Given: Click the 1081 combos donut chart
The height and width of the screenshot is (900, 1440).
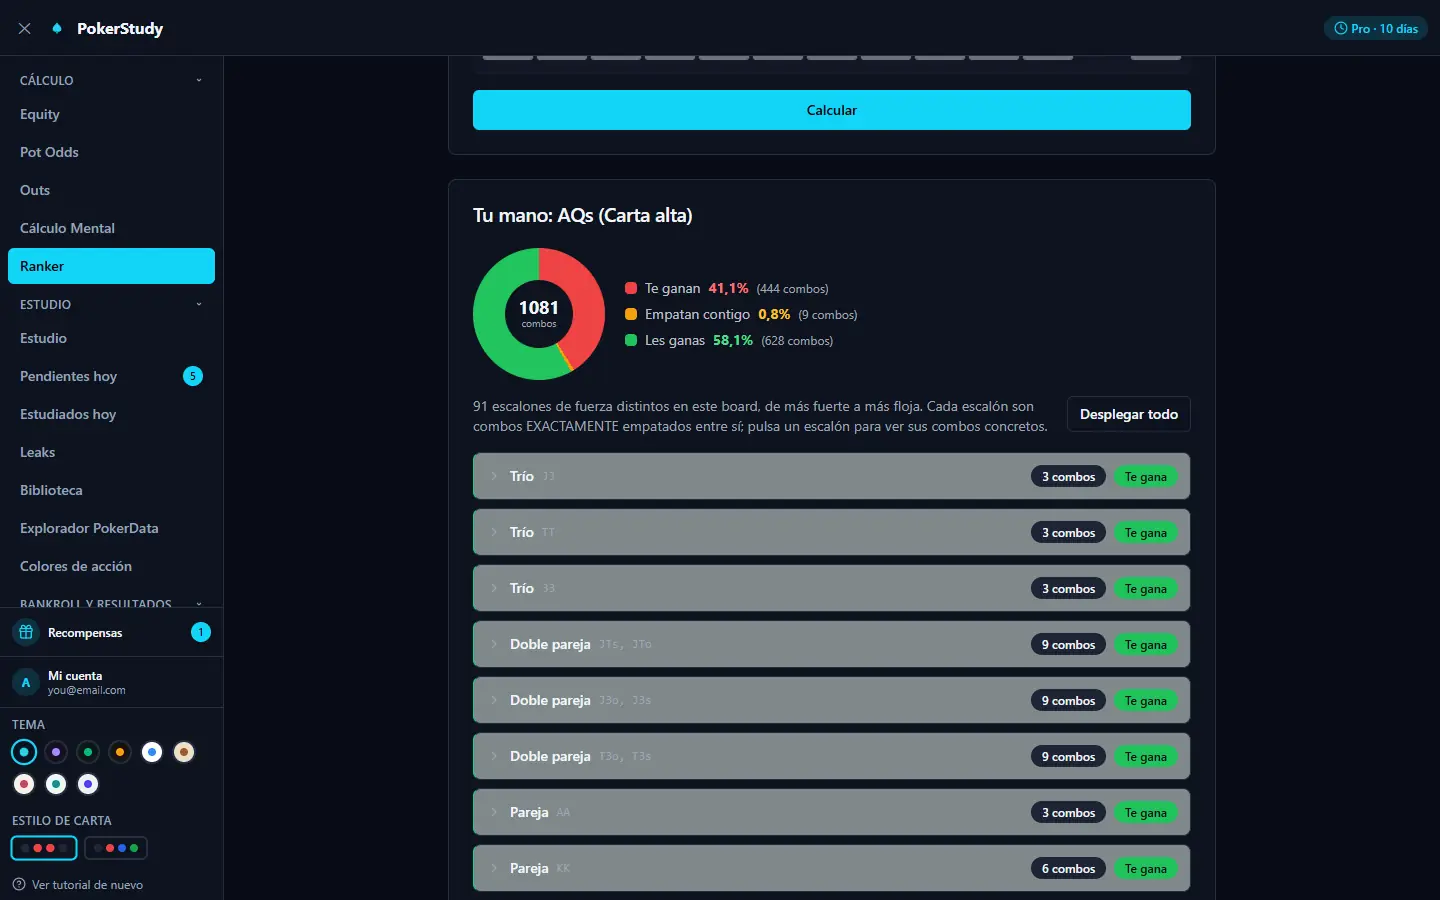Looking at the screenshot, I should point(538,314).
